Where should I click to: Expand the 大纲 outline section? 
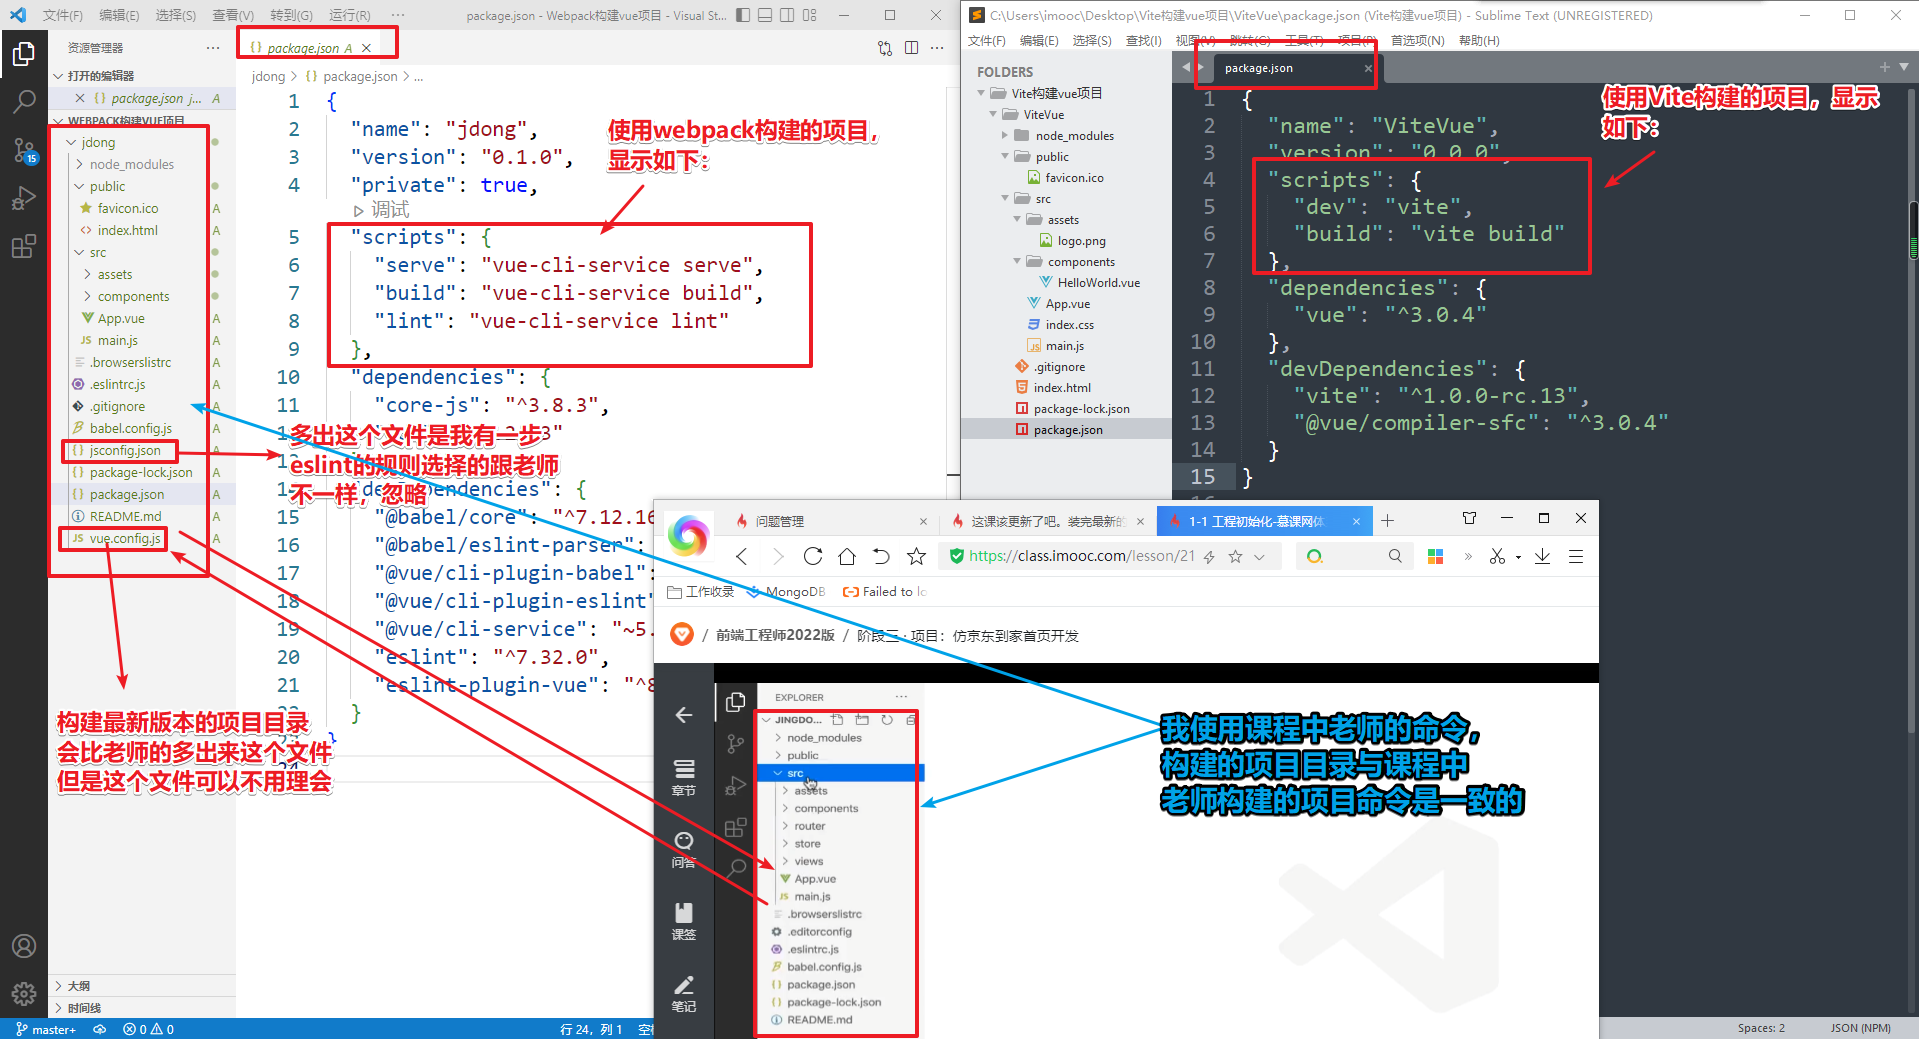[58, 986]
